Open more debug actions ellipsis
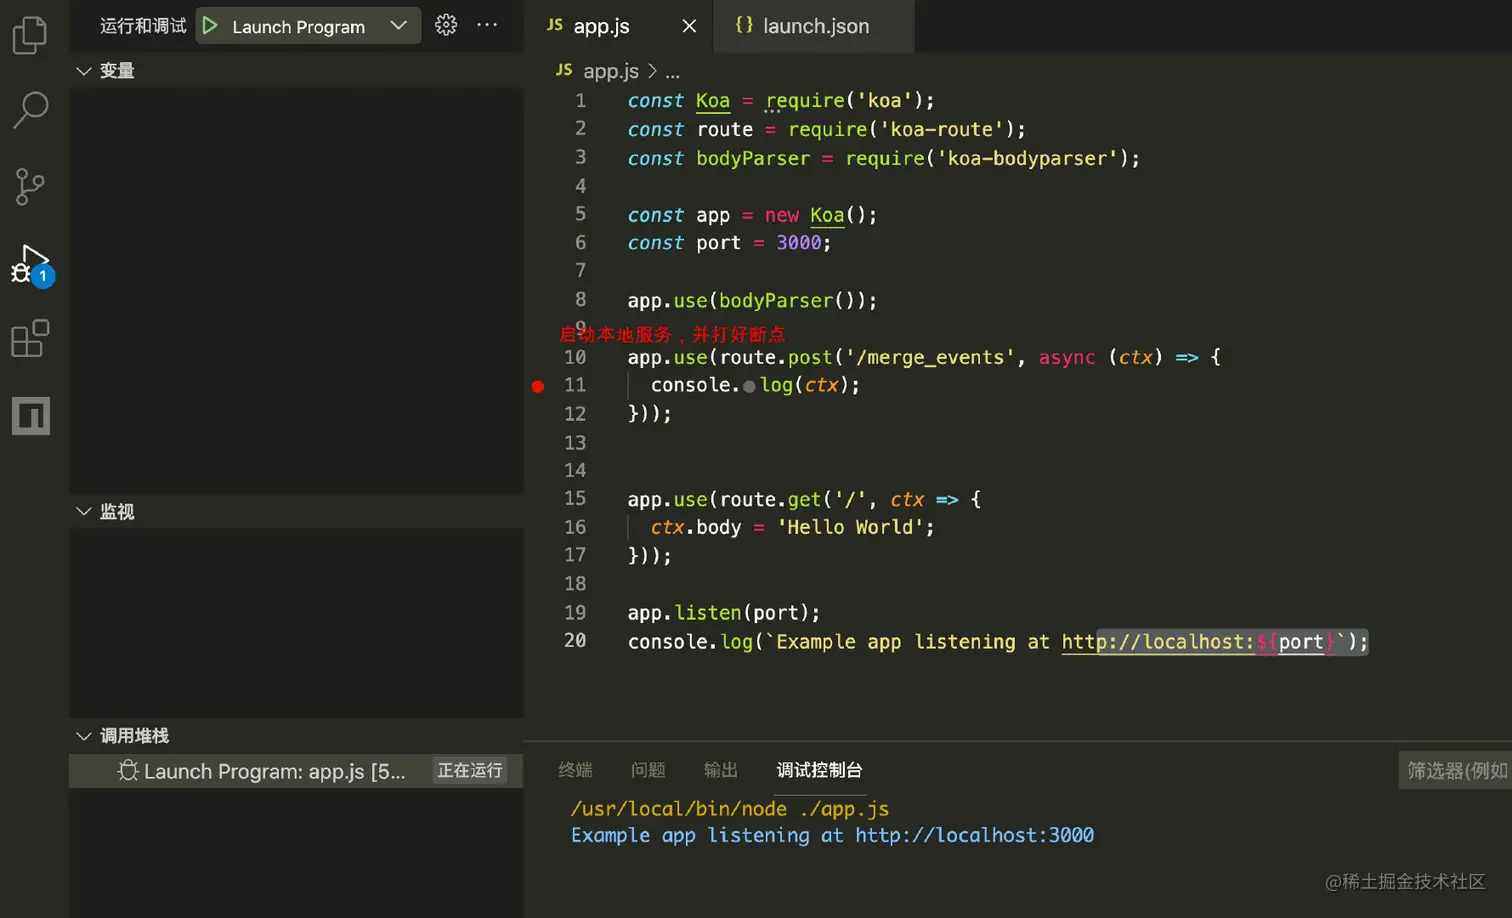The height and width of the screenshot is (918, 1512). point(487,25)
